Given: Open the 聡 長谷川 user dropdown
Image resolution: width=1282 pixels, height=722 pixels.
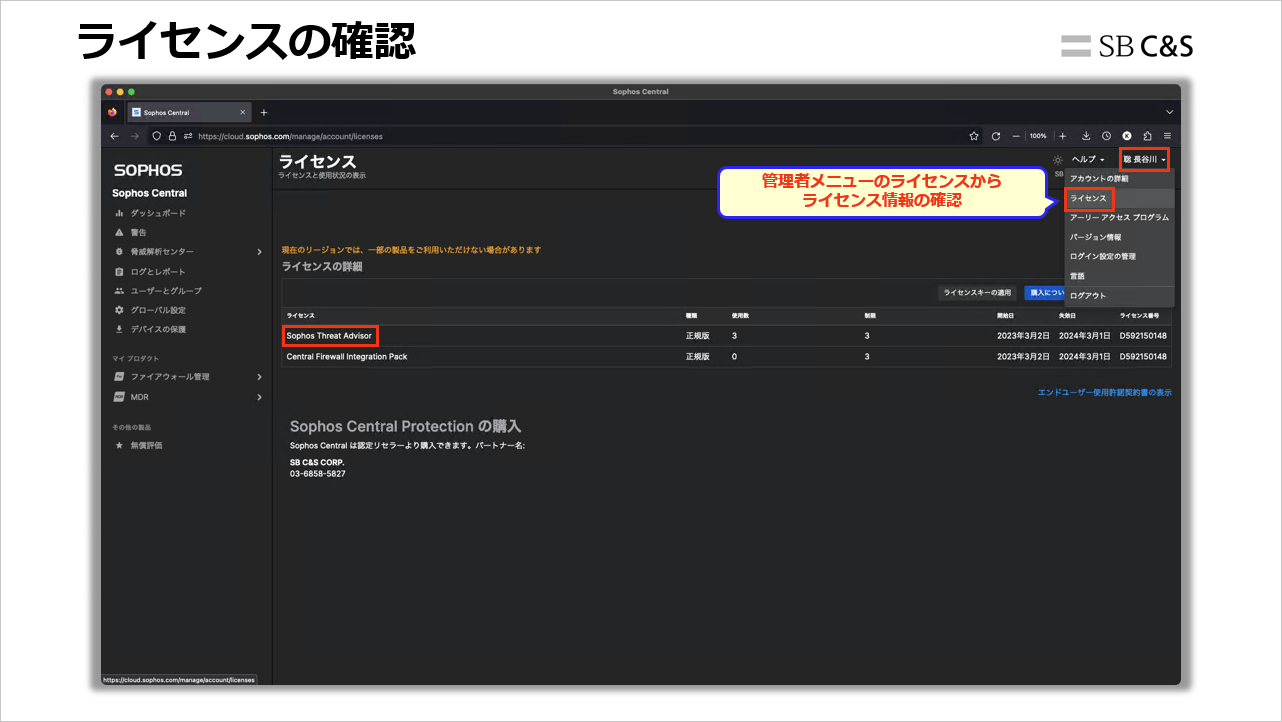Looking at the screenshot, I should coord(1144,159).
